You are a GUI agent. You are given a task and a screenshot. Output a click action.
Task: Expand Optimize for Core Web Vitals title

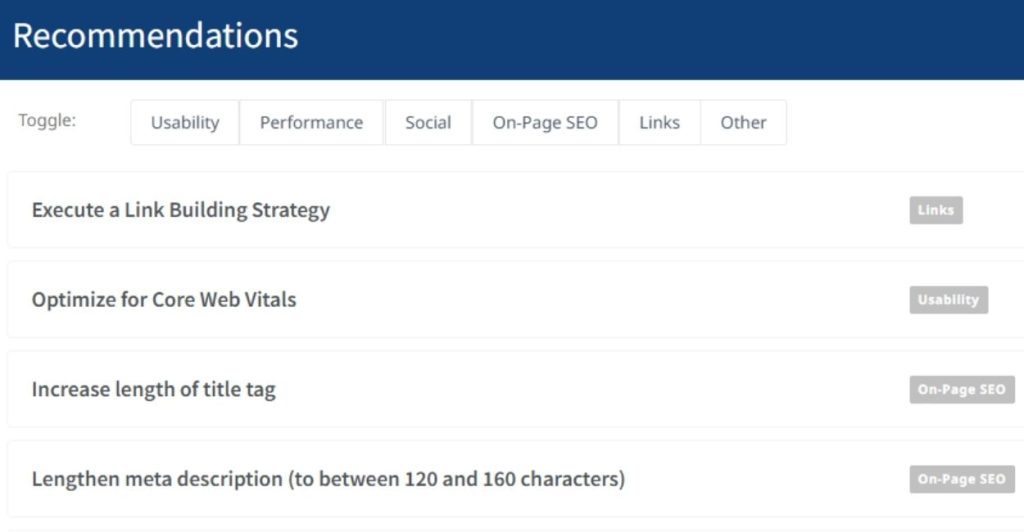(x=164, y=300)
